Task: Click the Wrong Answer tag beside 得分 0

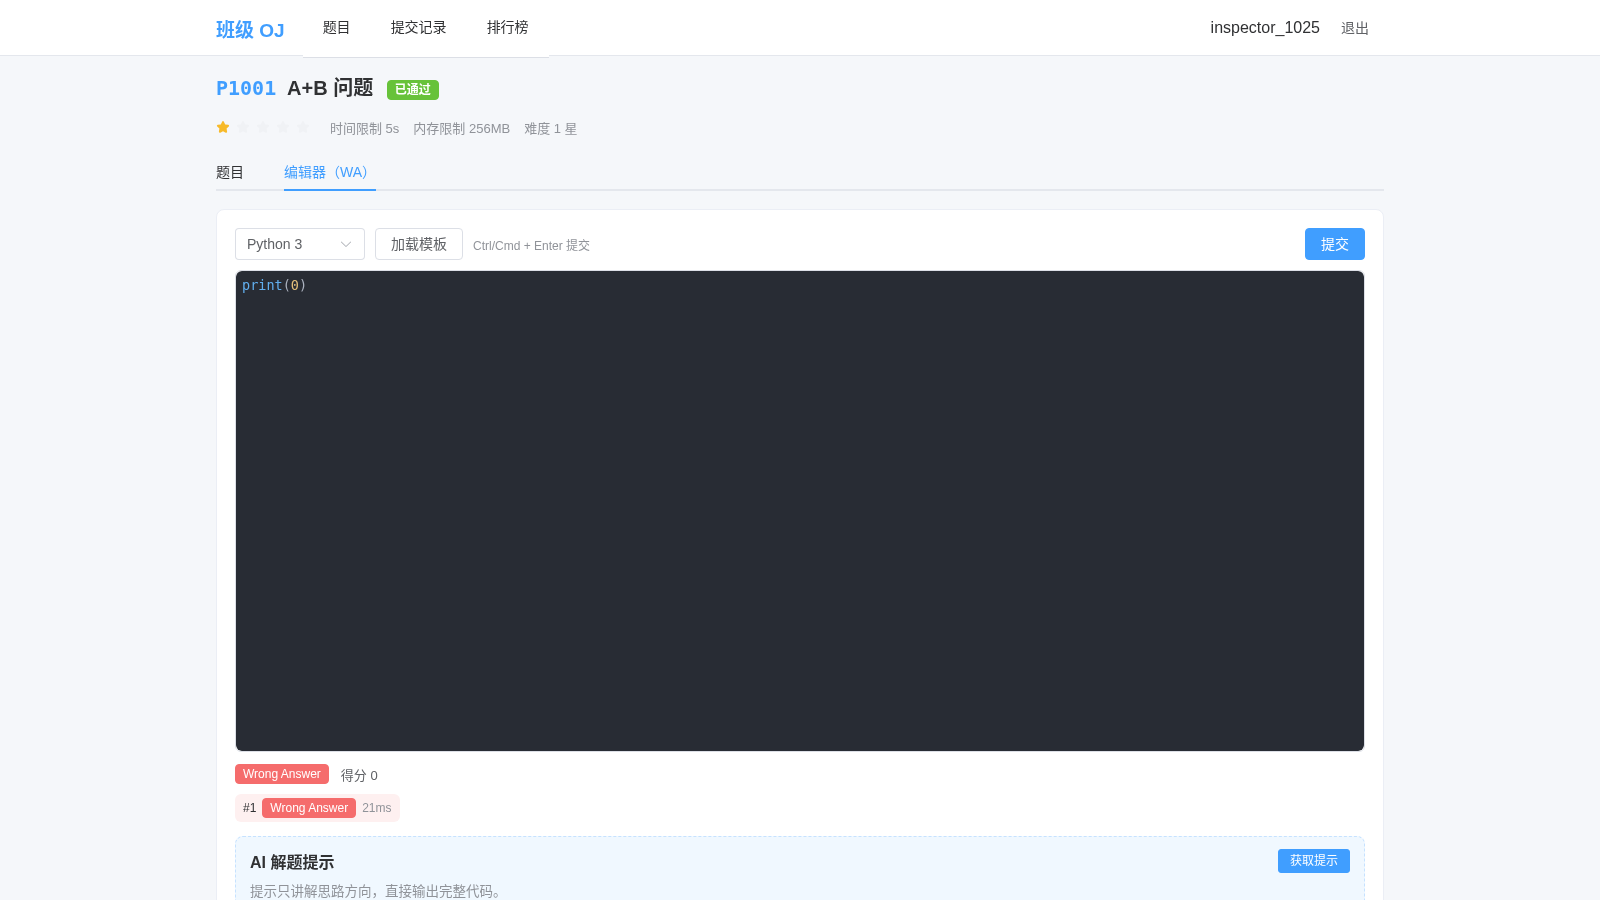Action: tap(282, 774)
